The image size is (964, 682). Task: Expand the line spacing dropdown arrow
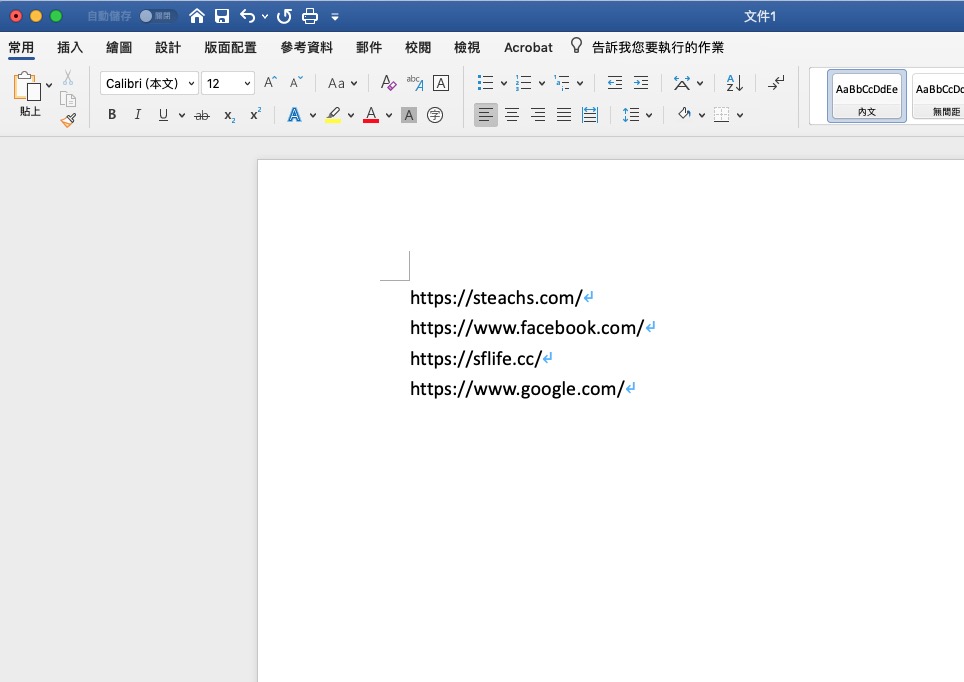coord(649,115)
